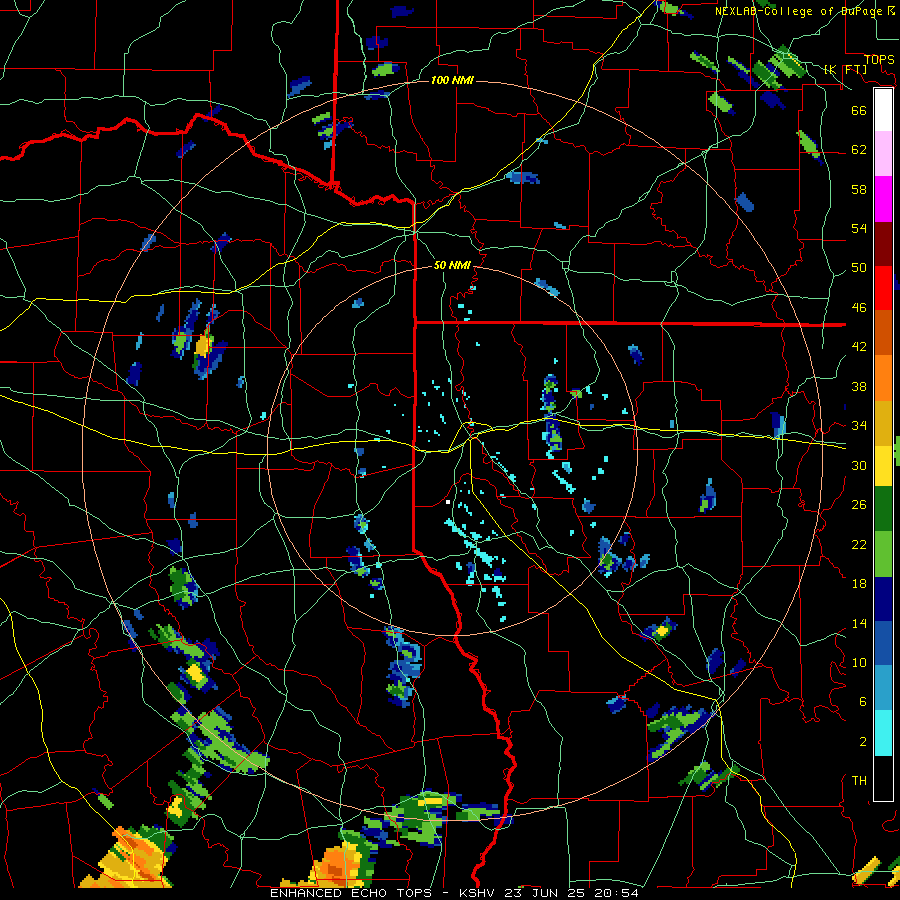Viewport: 900px width, 900px height.
Task: Click the 18 value on the scale
Action: coord(859,584)
